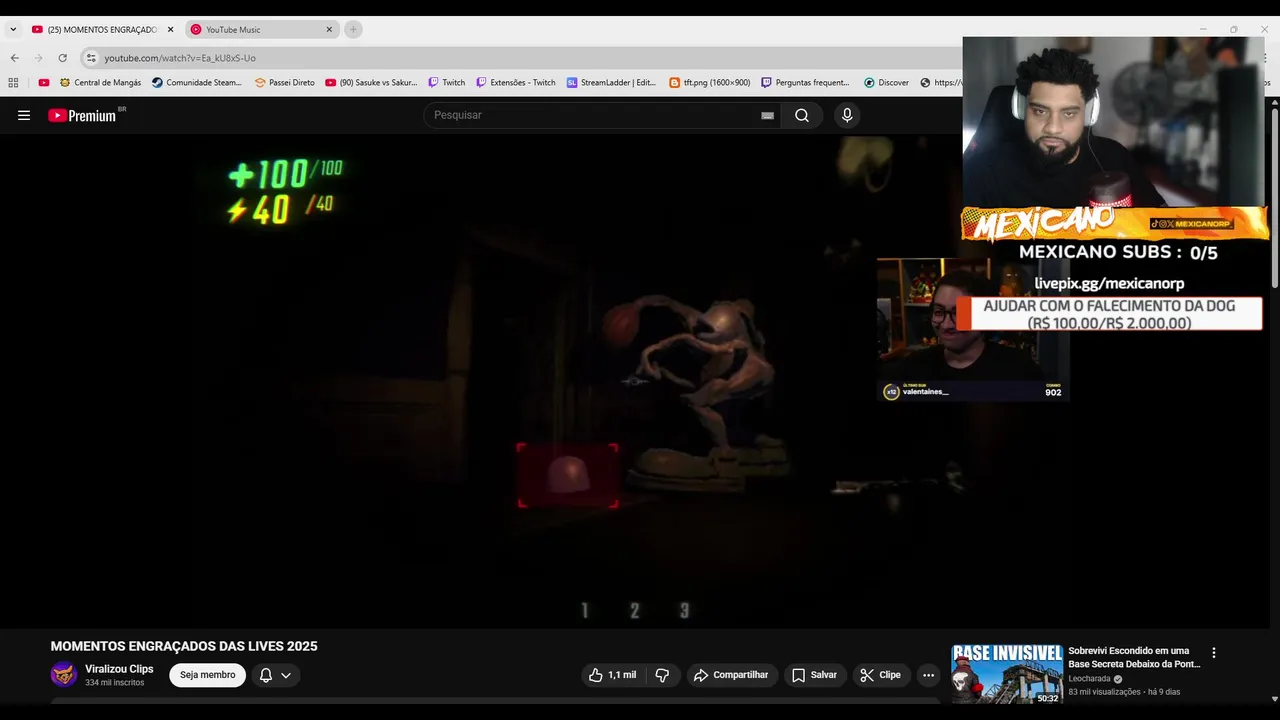
Task: Open notification bell dropdown for channel
Action: point(275,675)
